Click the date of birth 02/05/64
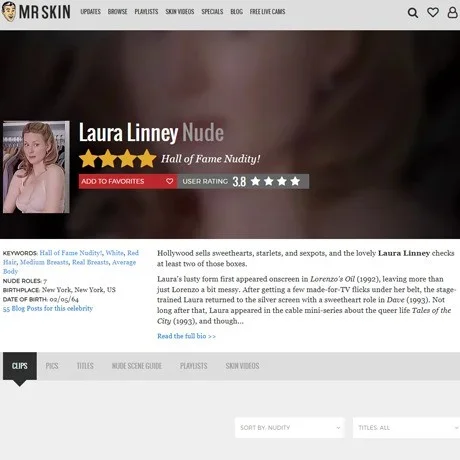The width and height of the screenshot is (460, 460). pyautogui.click(x=64, y=299)
